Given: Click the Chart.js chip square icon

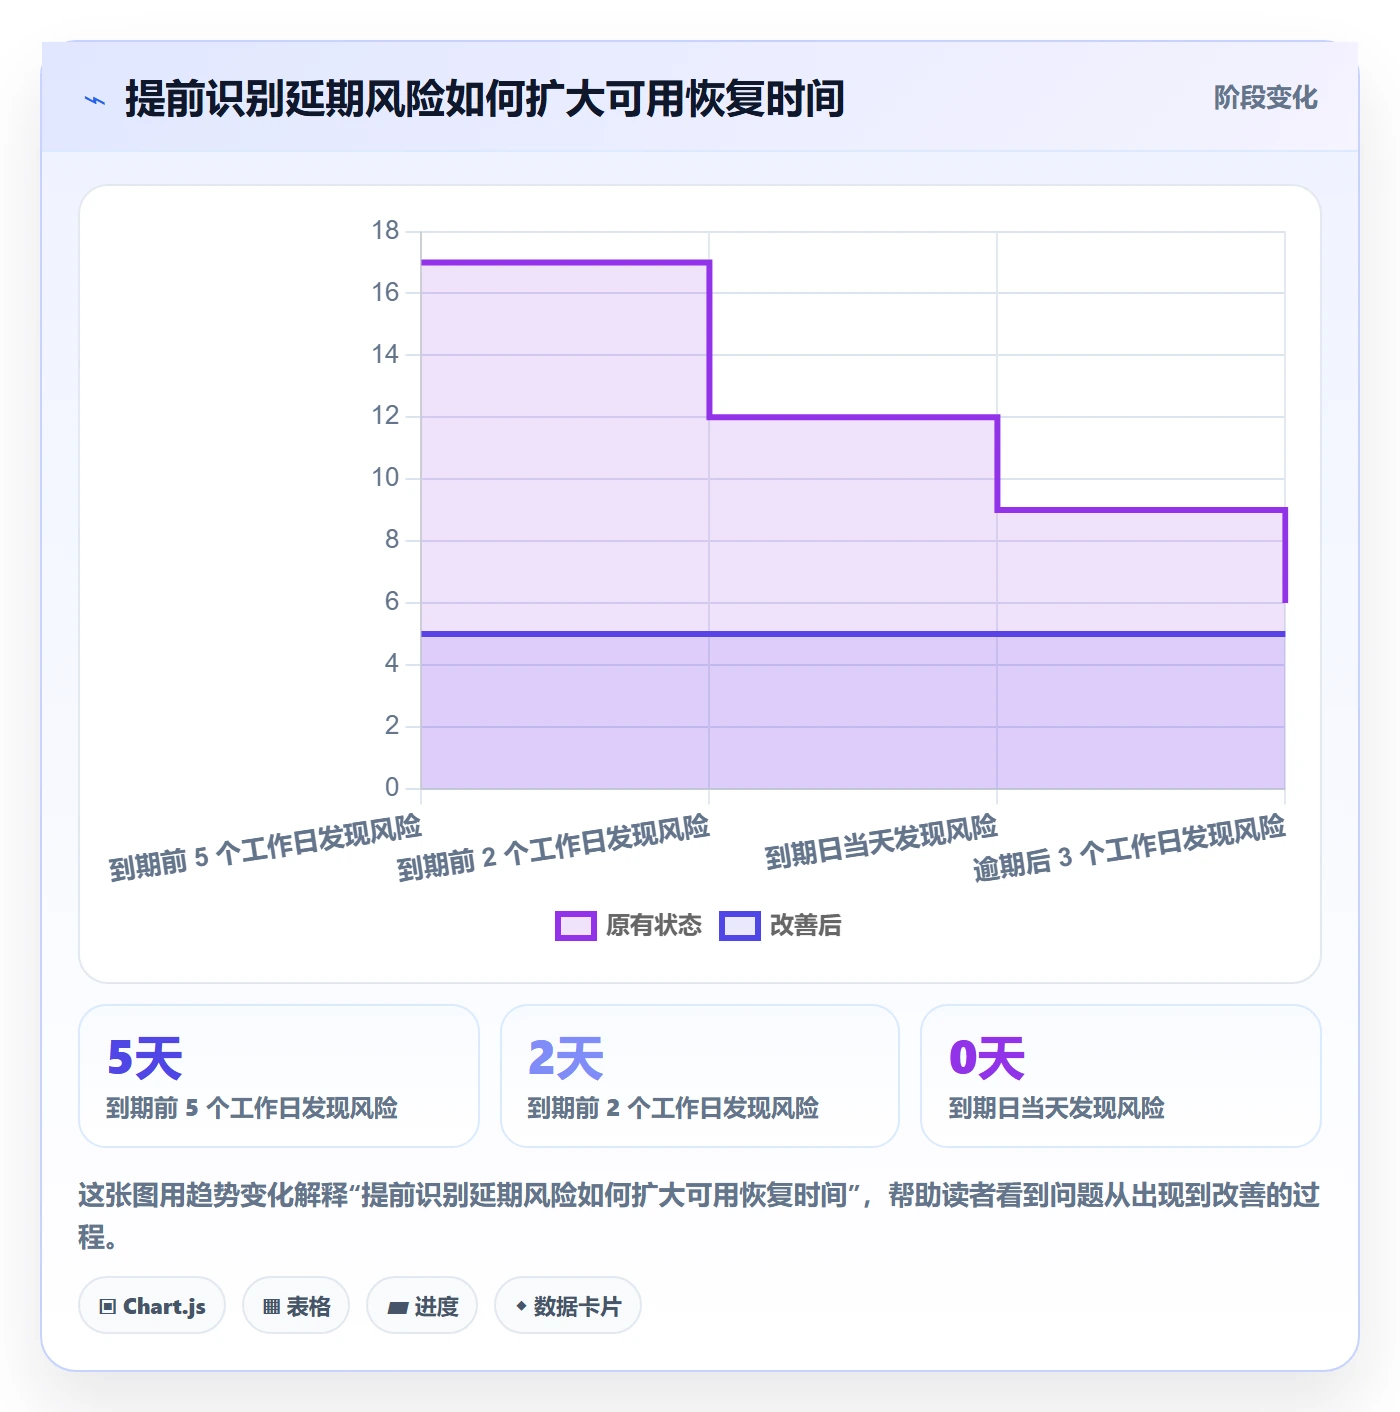Looking at the screenshot, I should (x=108, y=1307).
